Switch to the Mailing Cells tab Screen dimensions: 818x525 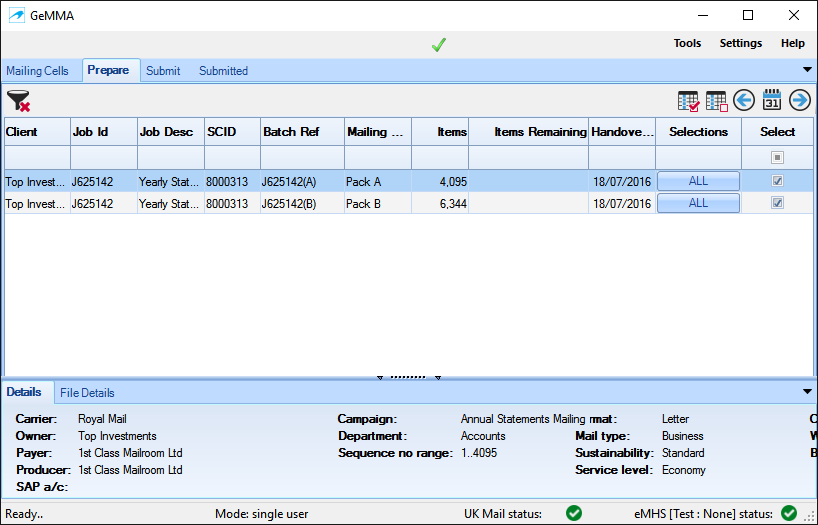pyautogui.click(x=38, y=71)
